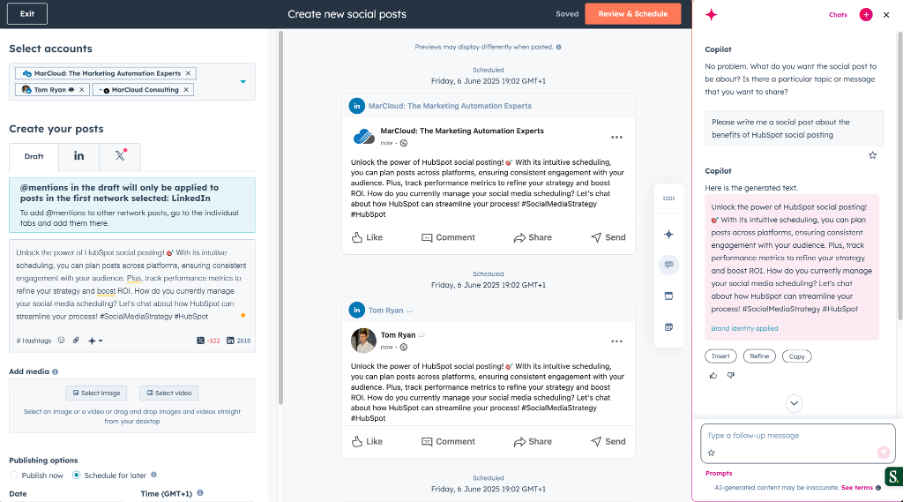Image resolution: width=904 pixels, height=502 pixels.
Task: Open the Chats link in Copilot panel
Action: [x=838, y=15]
